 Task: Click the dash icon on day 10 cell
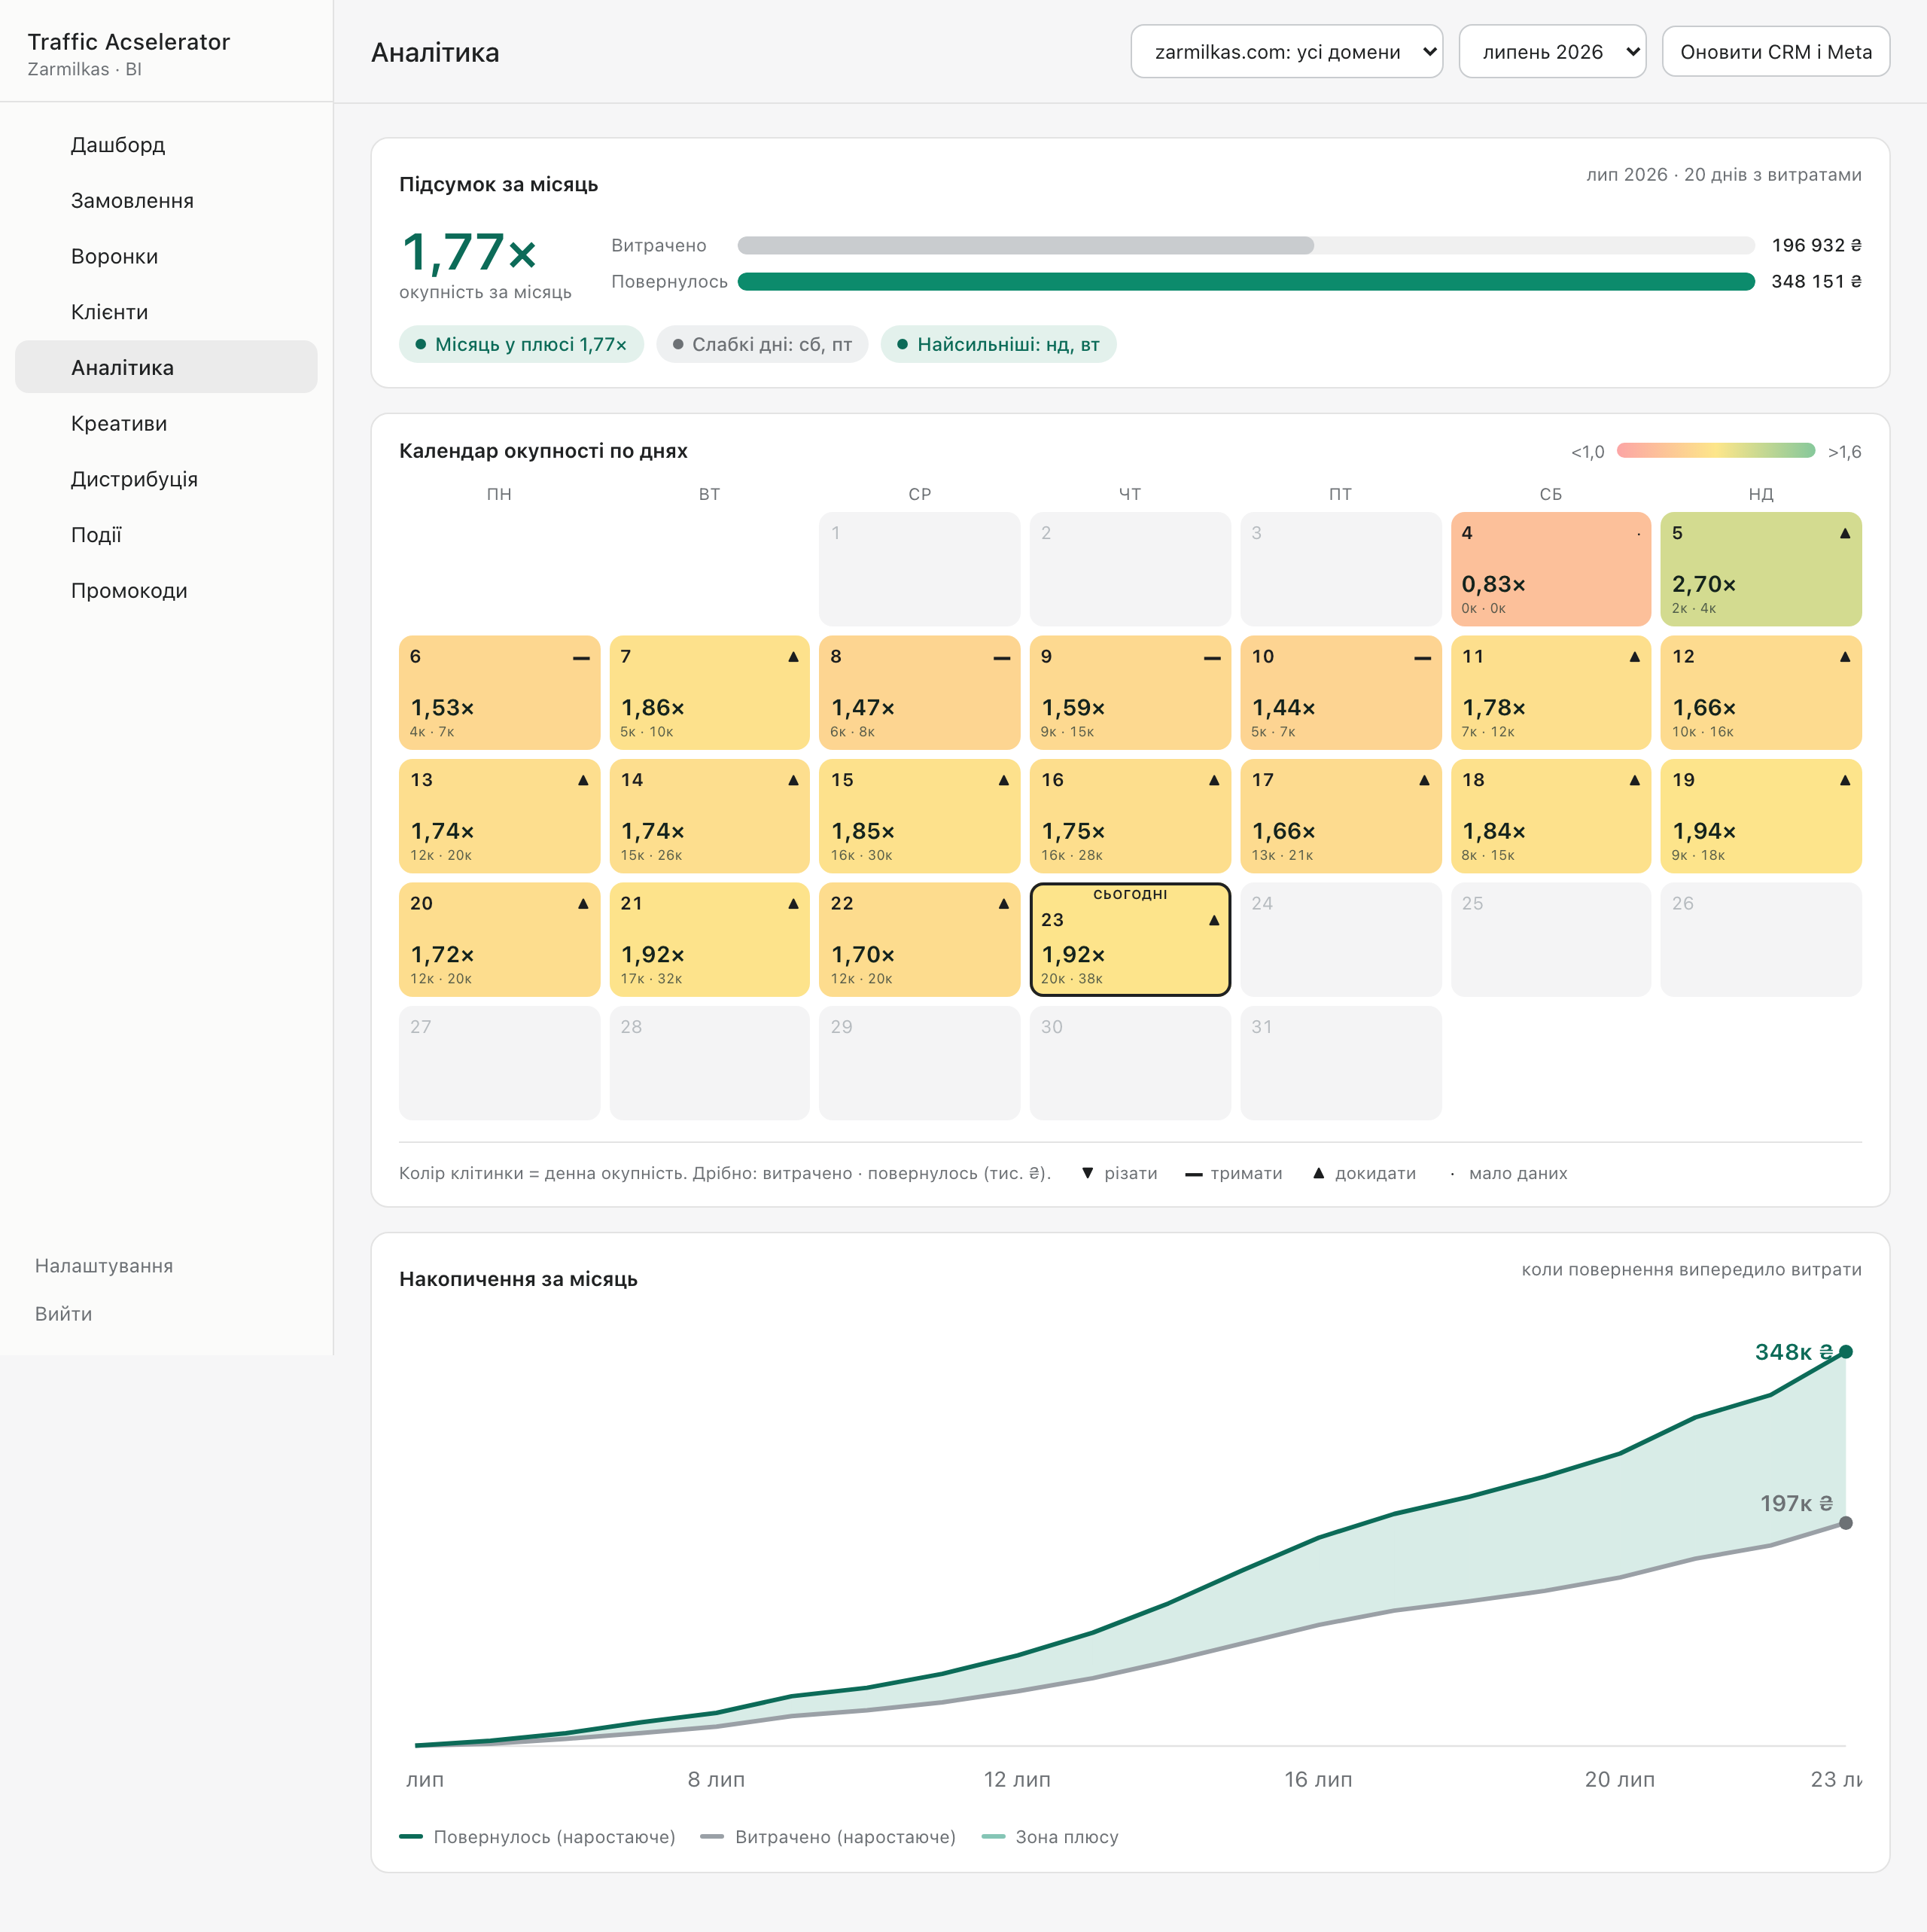(1423, 657)
